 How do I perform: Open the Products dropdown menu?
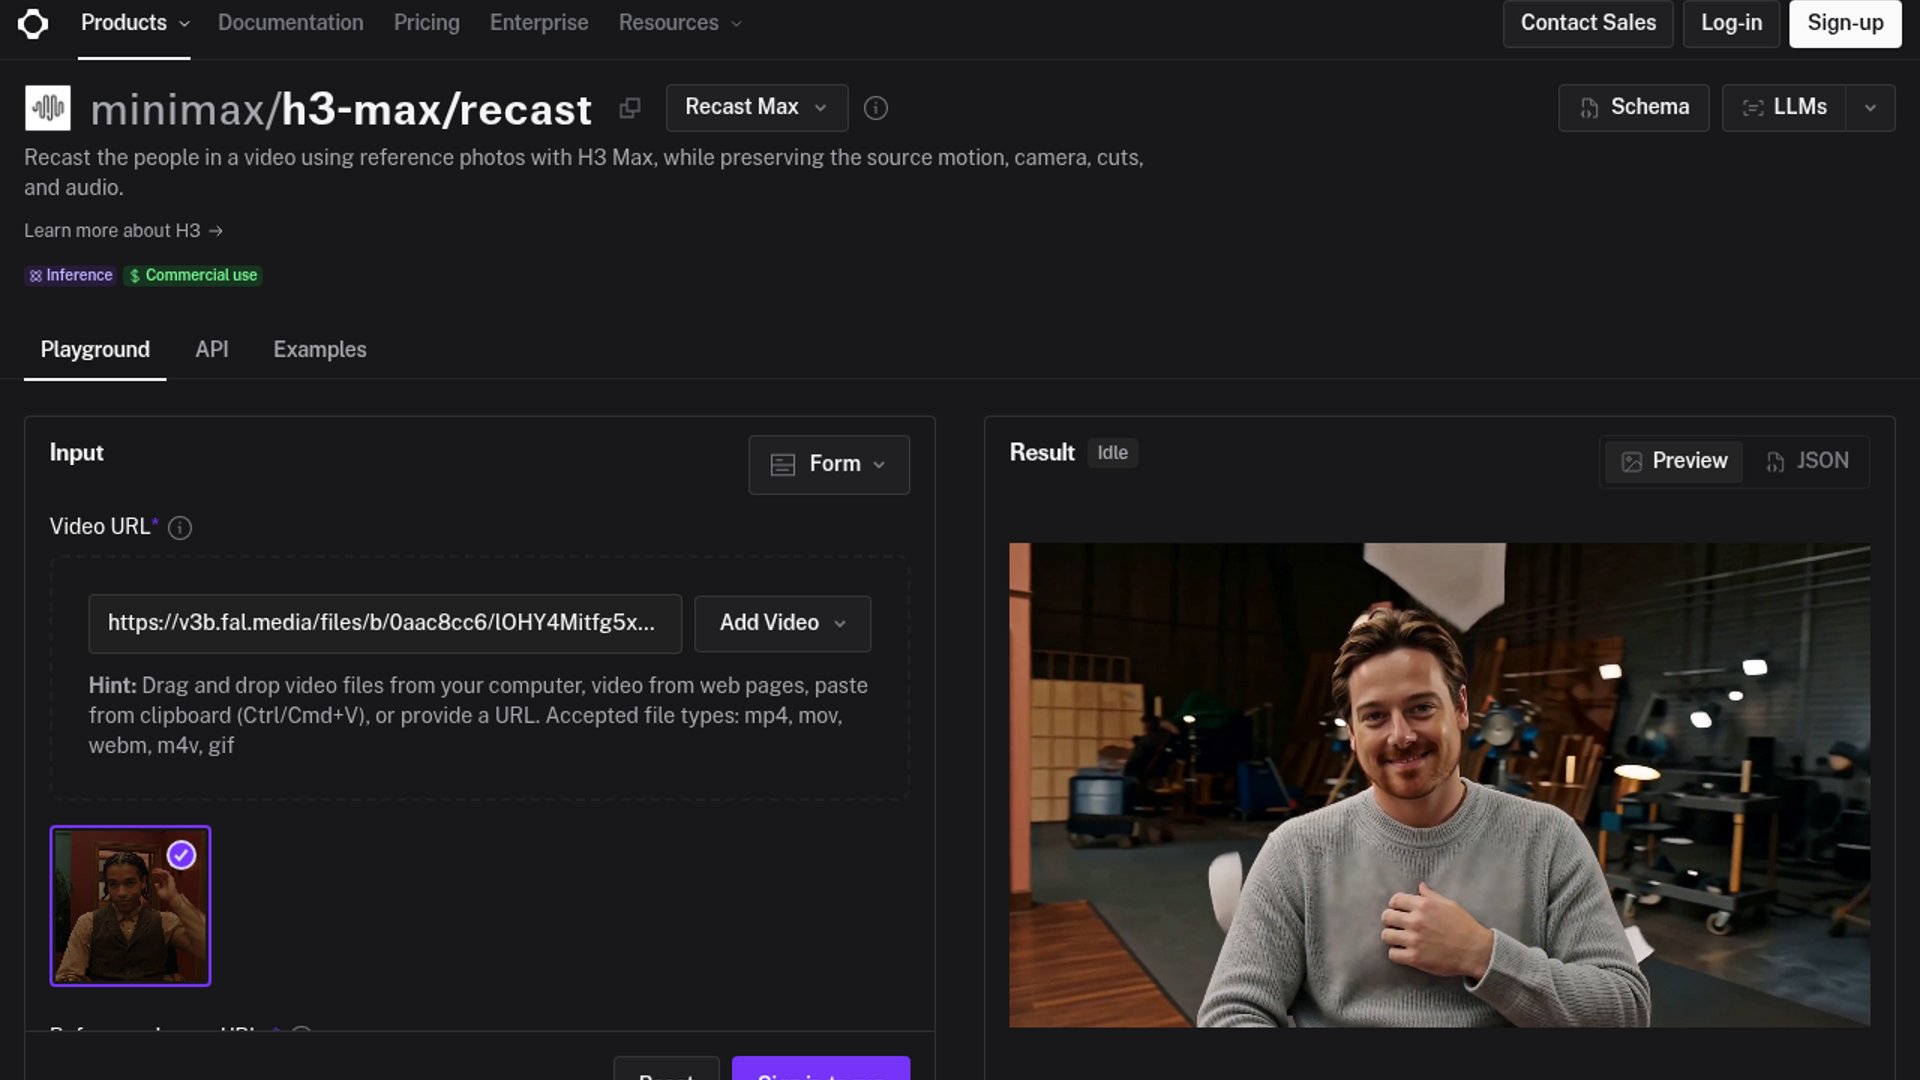click(134, 23)
